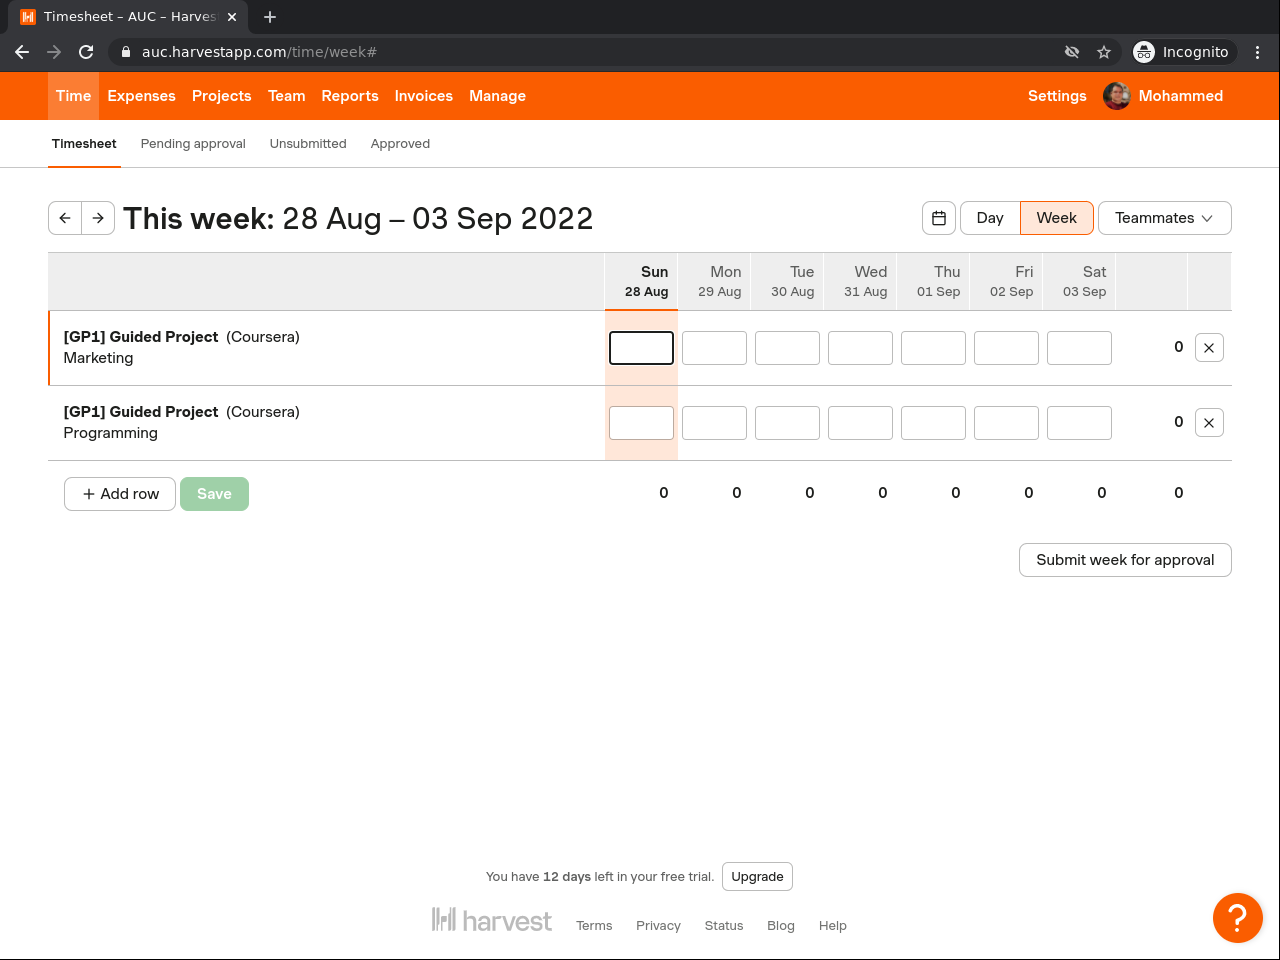Viewport: 1280px width, 960px height.
Task: Open the orange help question mark
Action: (x=1237, y=917)
